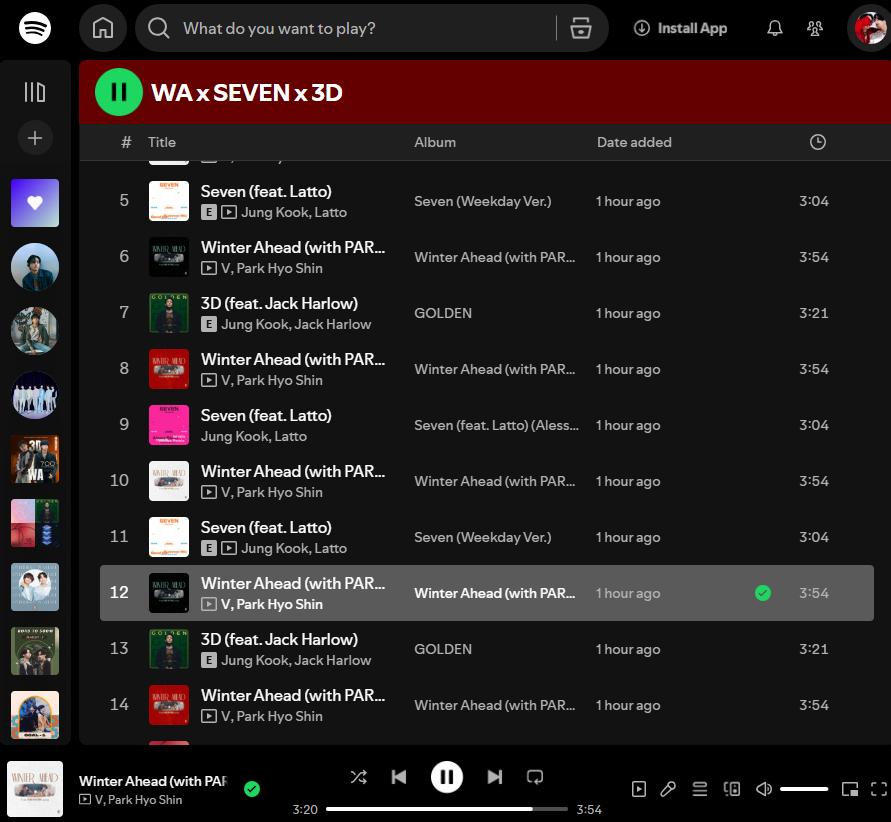This screenshot has height=822, width=891.
Task: Open Jack Harlow artist link in row 13
Action: click(x=332, y=660)
